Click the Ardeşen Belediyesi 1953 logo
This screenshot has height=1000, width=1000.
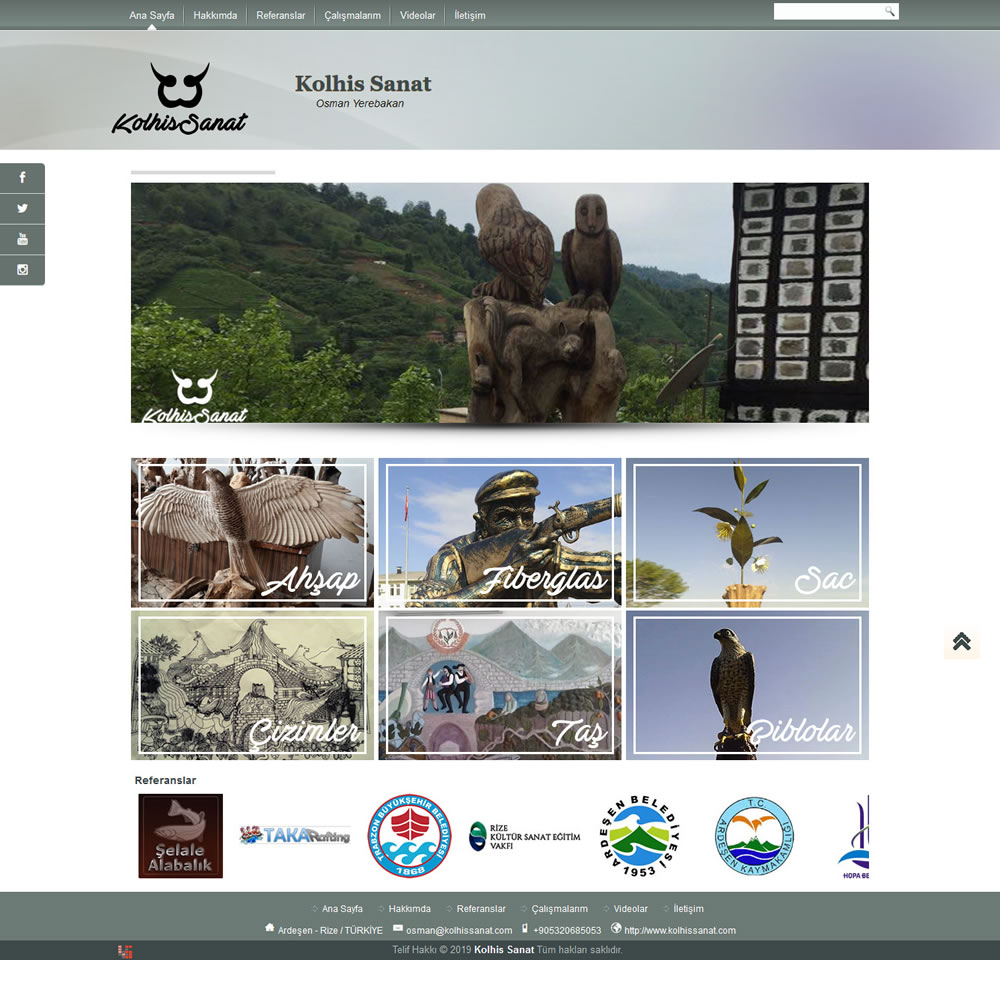(x=640, y=835)
